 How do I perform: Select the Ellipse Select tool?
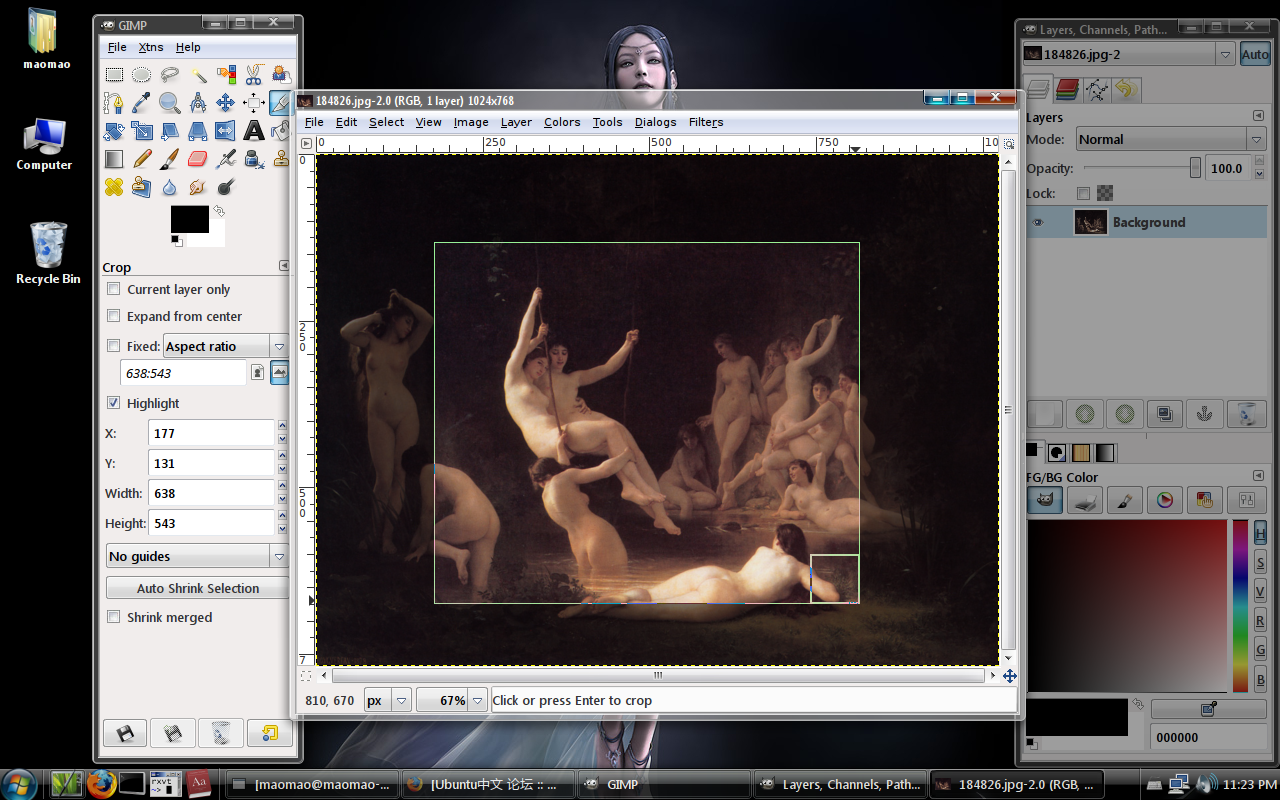point(142,75)
